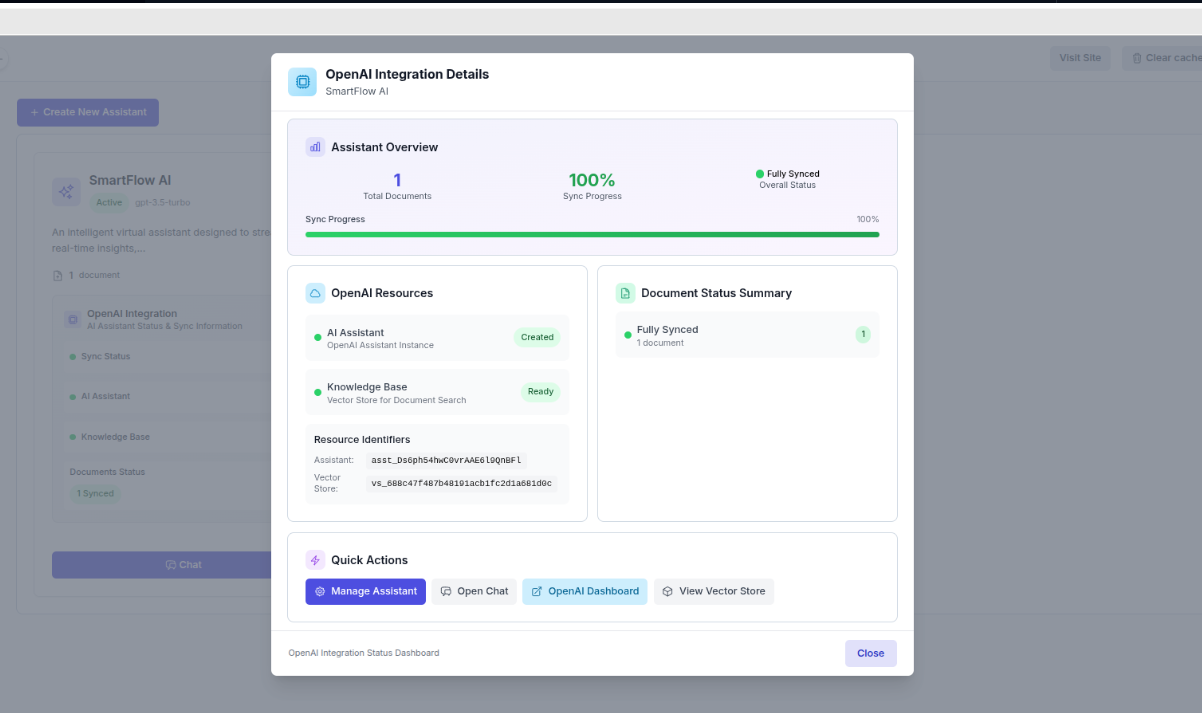Click the Open Chat quick action
Image resolution: width=1202 pixels, height=713 pixels.
474,591
